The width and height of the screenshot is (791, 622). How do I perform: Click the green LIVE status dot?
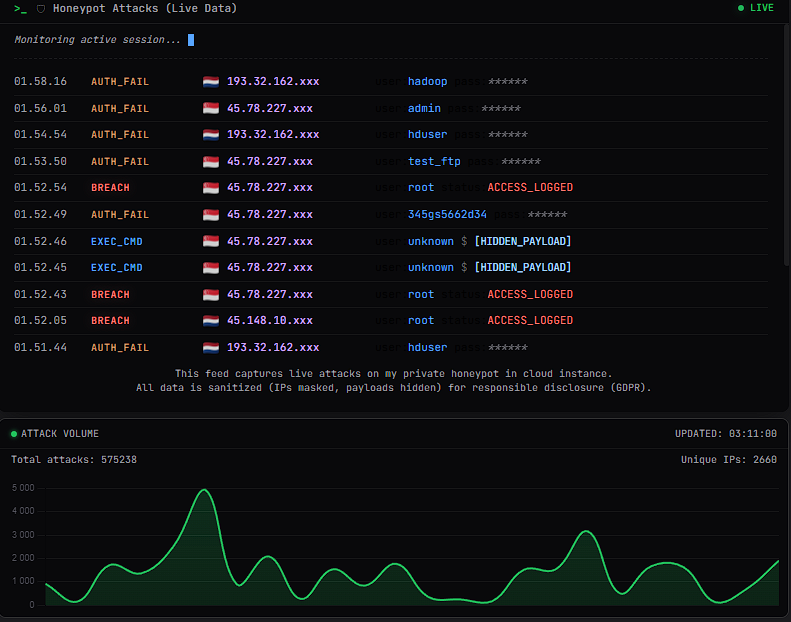[x=741, y=8]
